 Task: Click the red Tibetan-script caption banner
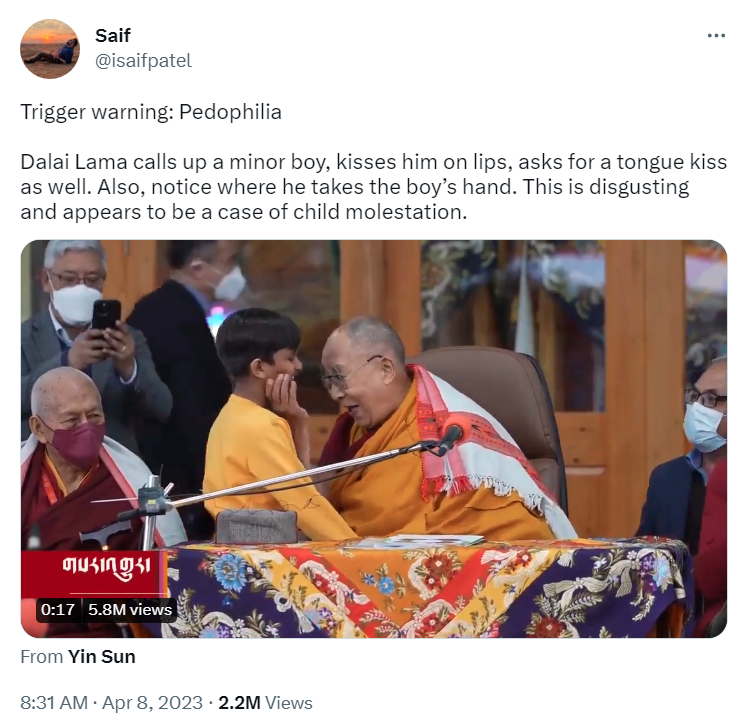pos(94,572)
